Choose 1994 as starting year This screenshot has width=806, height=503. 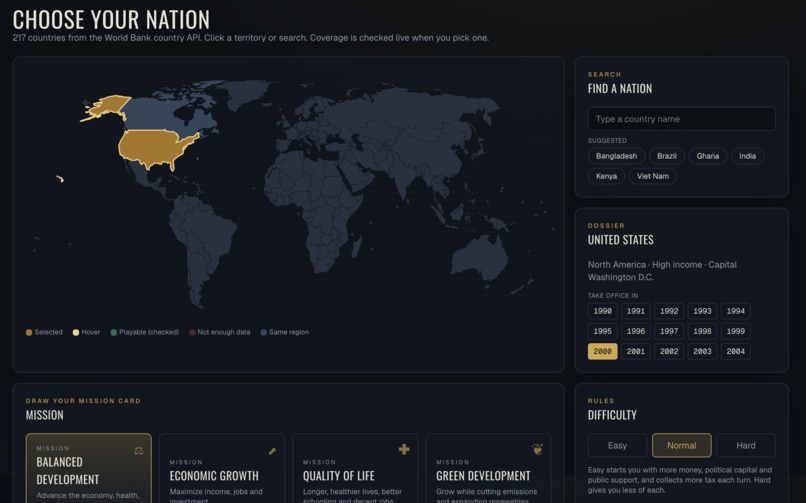(736, 311)
